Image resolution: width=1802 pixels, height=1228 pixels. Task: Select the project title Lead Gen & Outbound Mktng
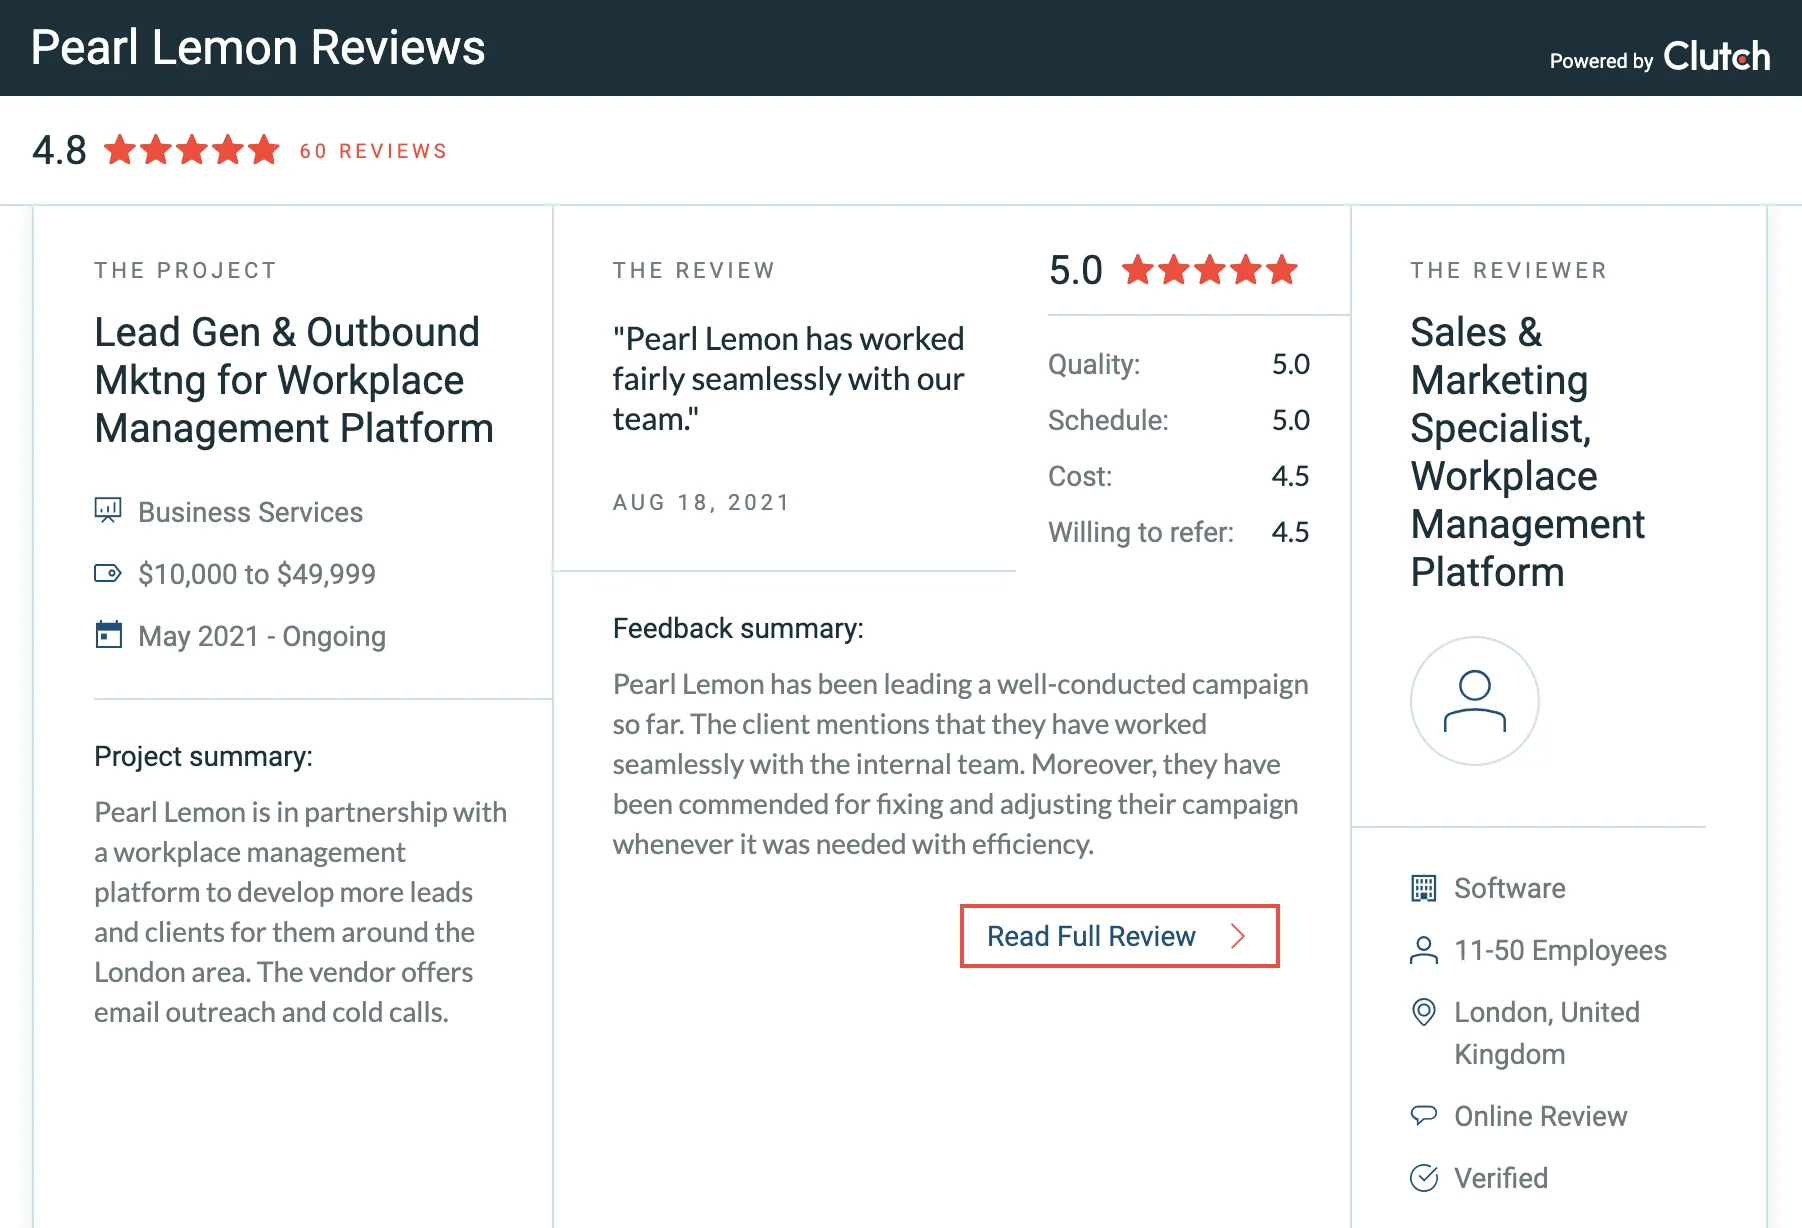(x=294, y=380)
